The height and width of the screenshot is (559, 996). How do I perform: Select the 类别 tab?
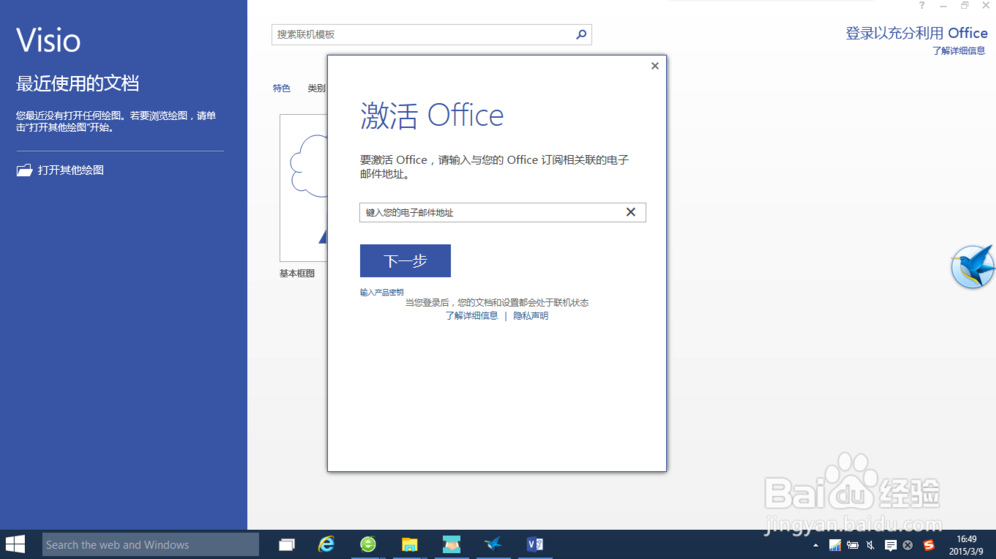pos(316,88)
